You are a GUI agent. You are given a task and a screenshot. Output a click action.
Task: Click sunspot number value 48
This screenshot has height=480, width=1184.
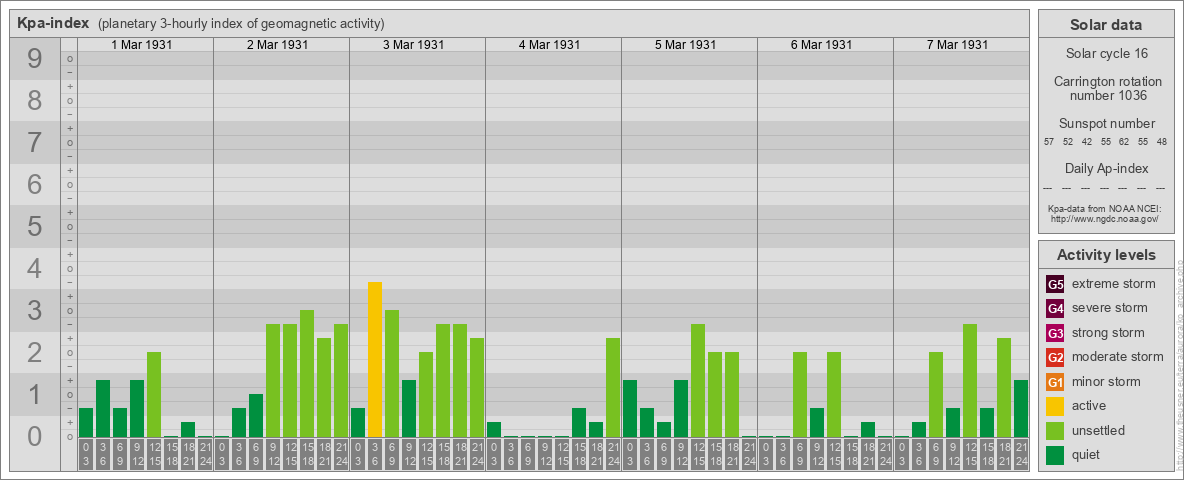(x=1162, y=141)
